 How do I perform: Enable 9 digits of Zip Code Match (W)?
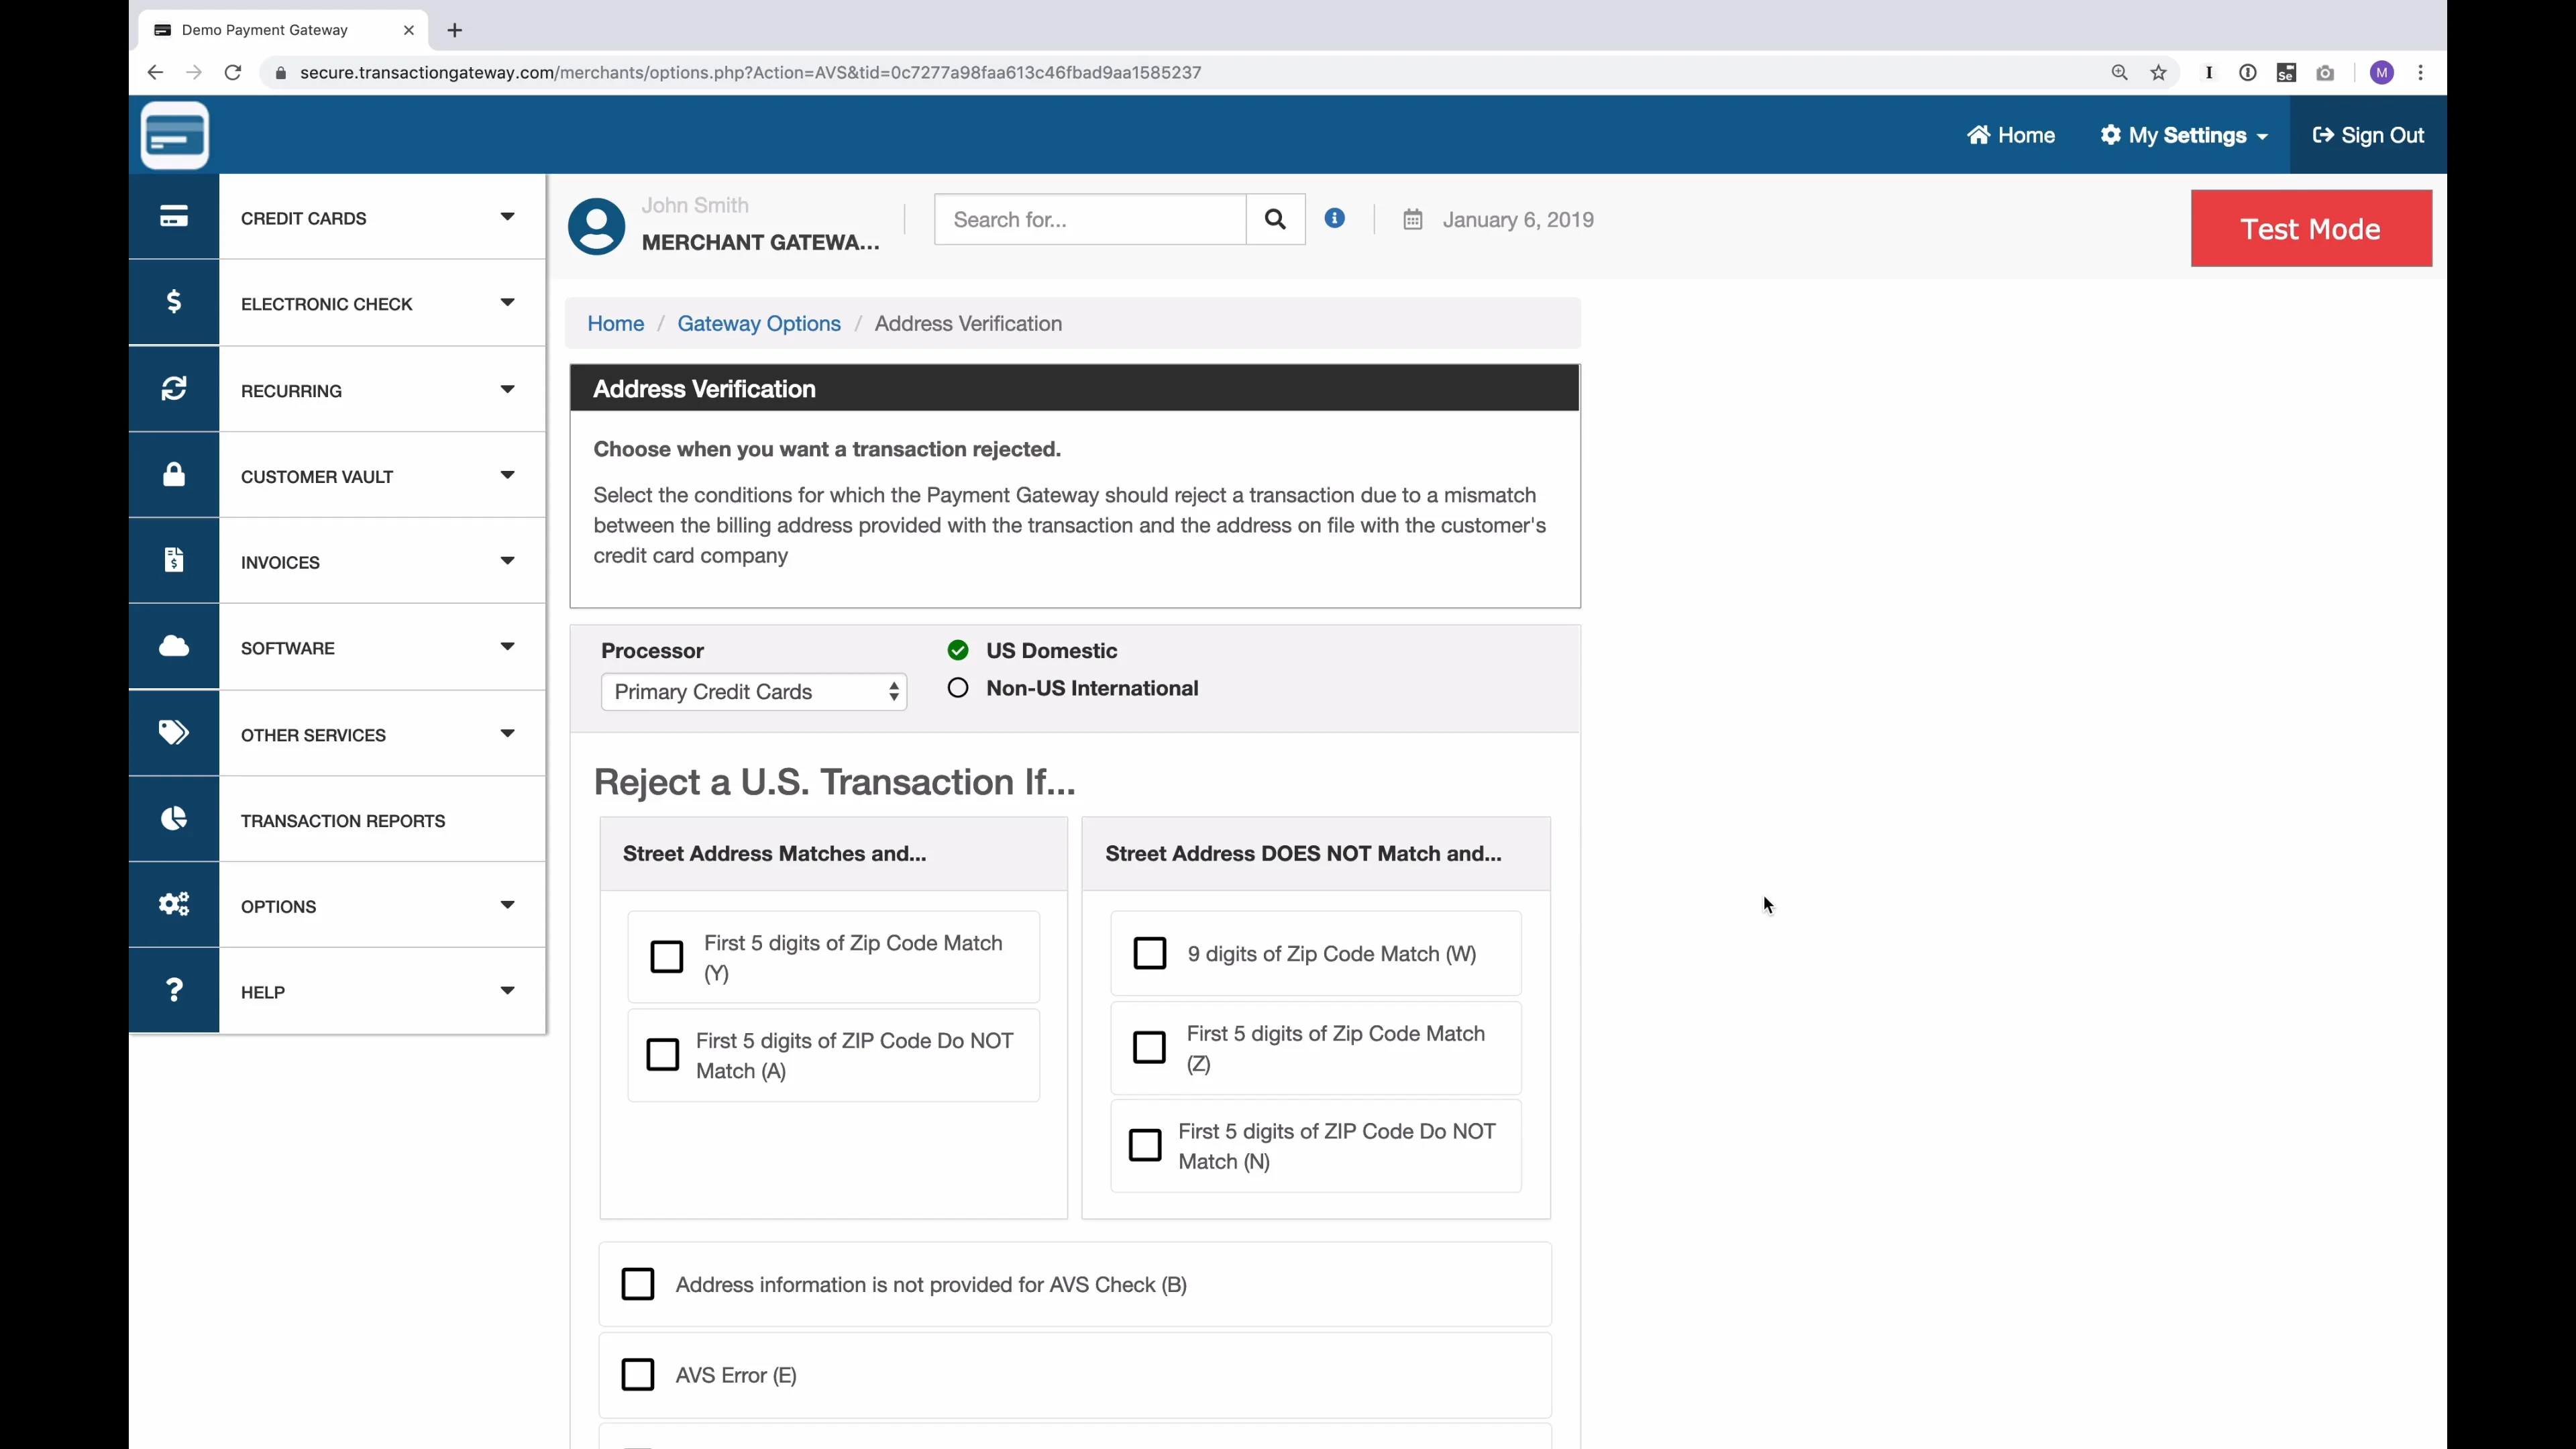point(1149,953)
